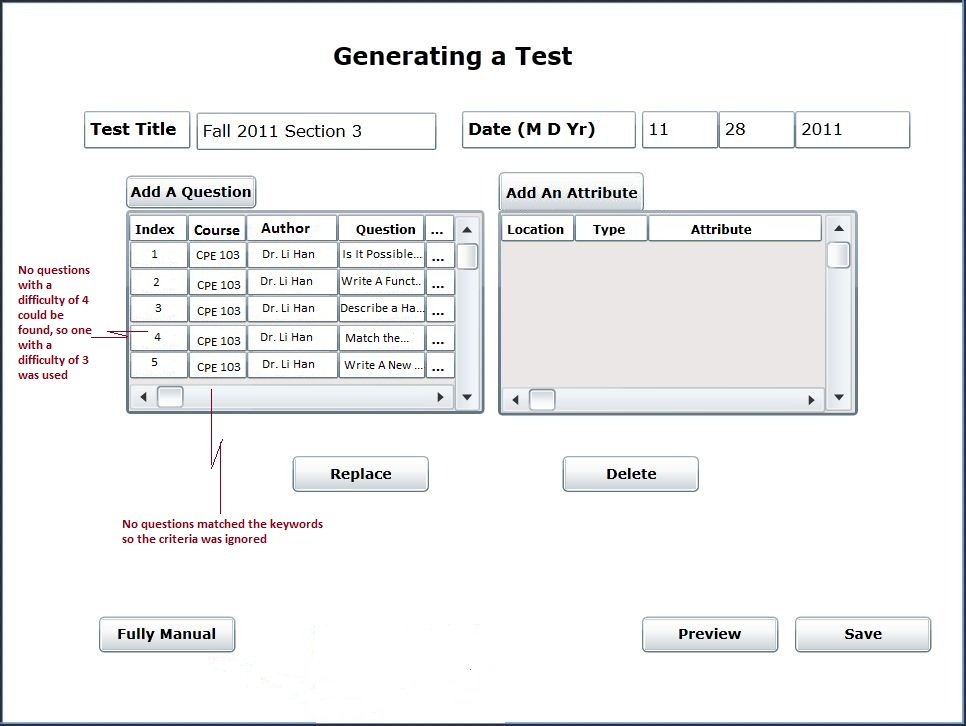966x726 pixels.
Task: Click the Test Title input field
Action: pyautogui.click(x=316, y=131)
